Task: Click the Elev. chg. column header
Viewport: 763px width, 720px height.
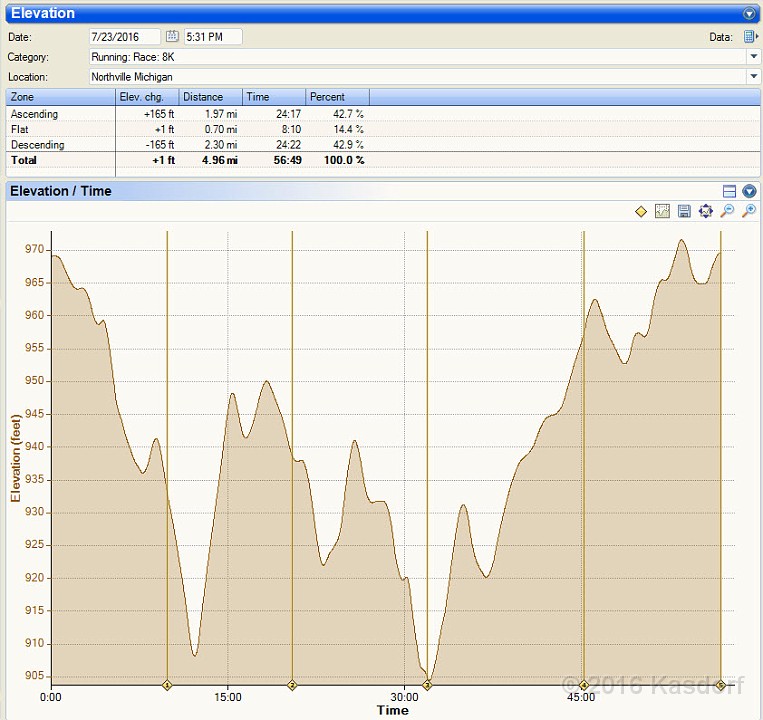Action: pyautogui.click(x=147, y=97)
